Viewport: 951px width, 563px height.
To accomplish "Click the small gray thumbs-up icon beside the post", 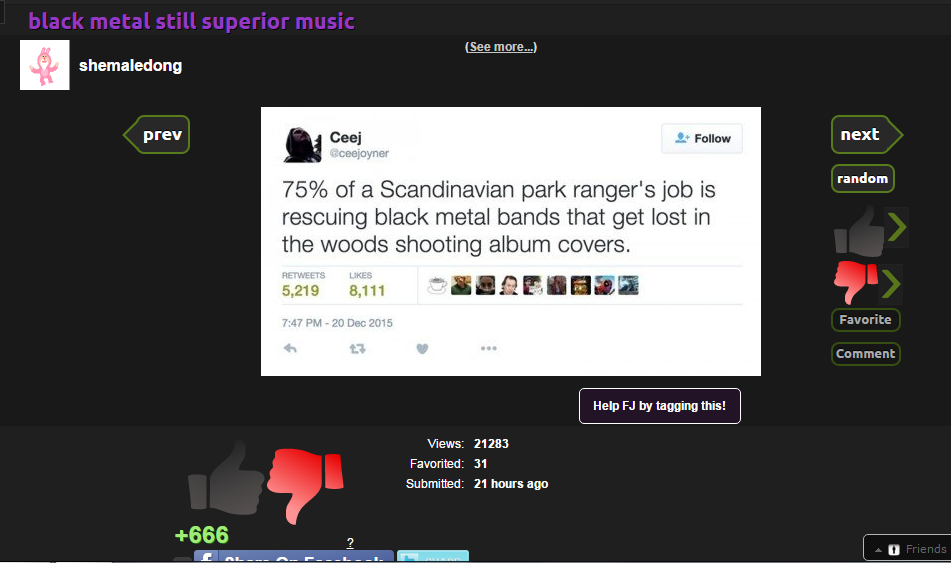I will coord(859,232).
